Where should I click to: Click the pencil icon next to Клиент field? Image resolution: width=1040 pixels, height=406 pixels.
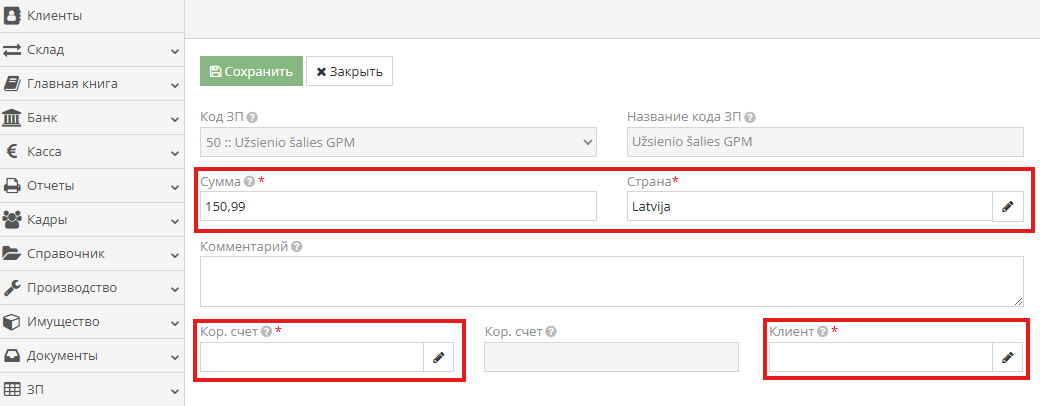(1008, 357)
